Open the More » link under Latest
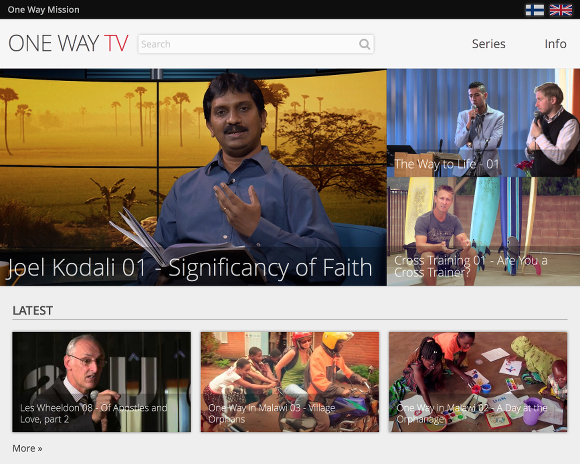 click(x=27, y=448)
